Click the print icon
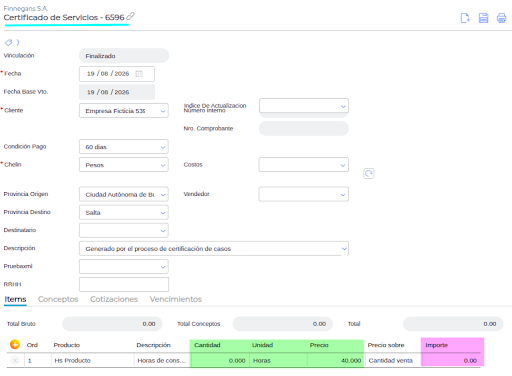 point(501,18)
